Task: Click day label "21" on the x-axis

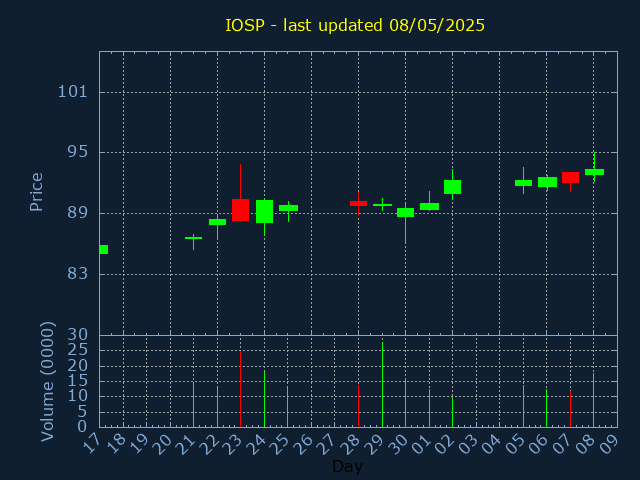Action: tap(187, 443)
